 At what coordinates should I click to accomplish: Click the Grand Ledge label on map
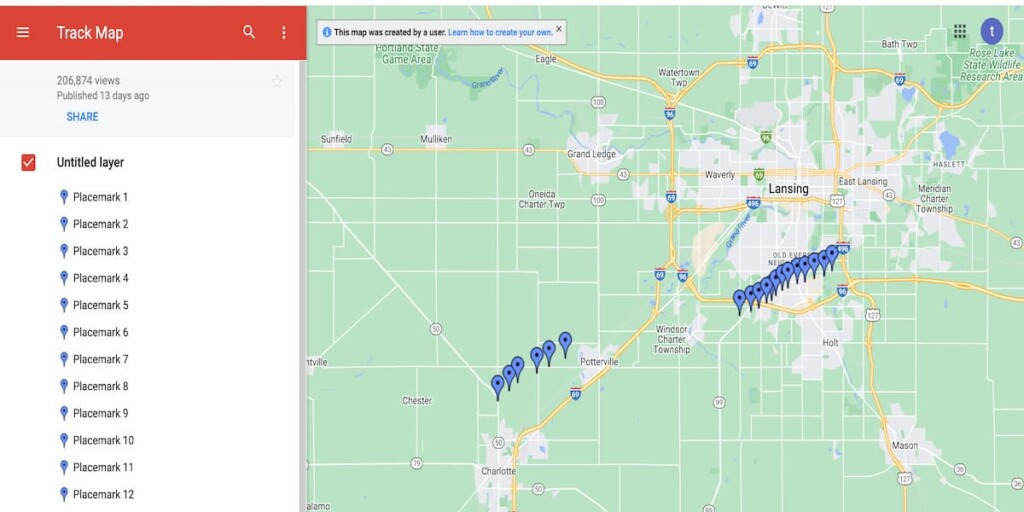pyautogui.click(x=592, y=155)
